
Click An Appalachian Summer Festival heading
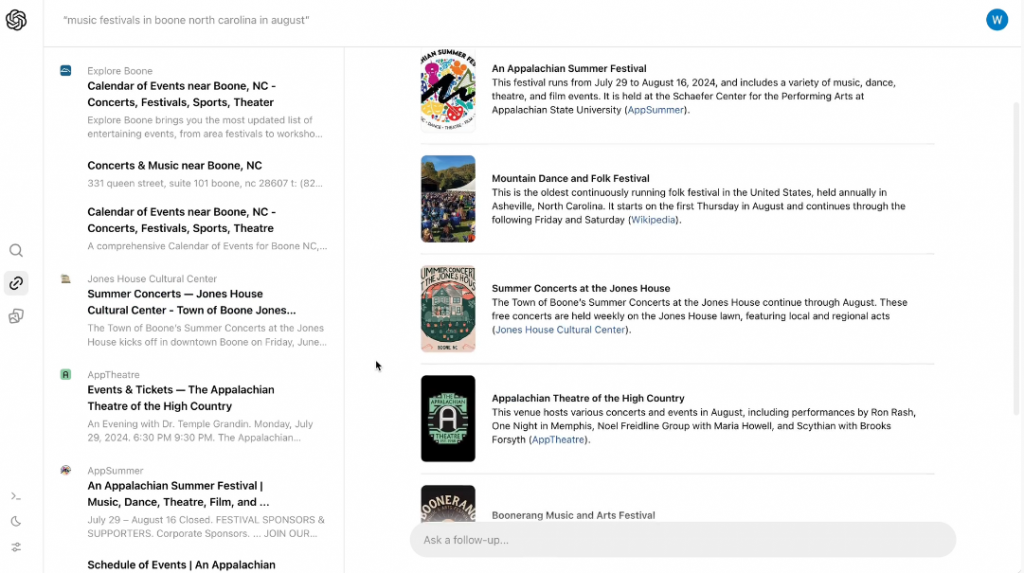click(x=569, y=68)
